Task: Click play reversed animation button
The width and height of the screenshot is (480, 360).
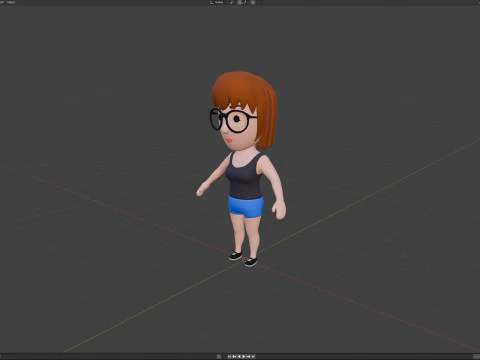Action: click(x=239, y=356)
